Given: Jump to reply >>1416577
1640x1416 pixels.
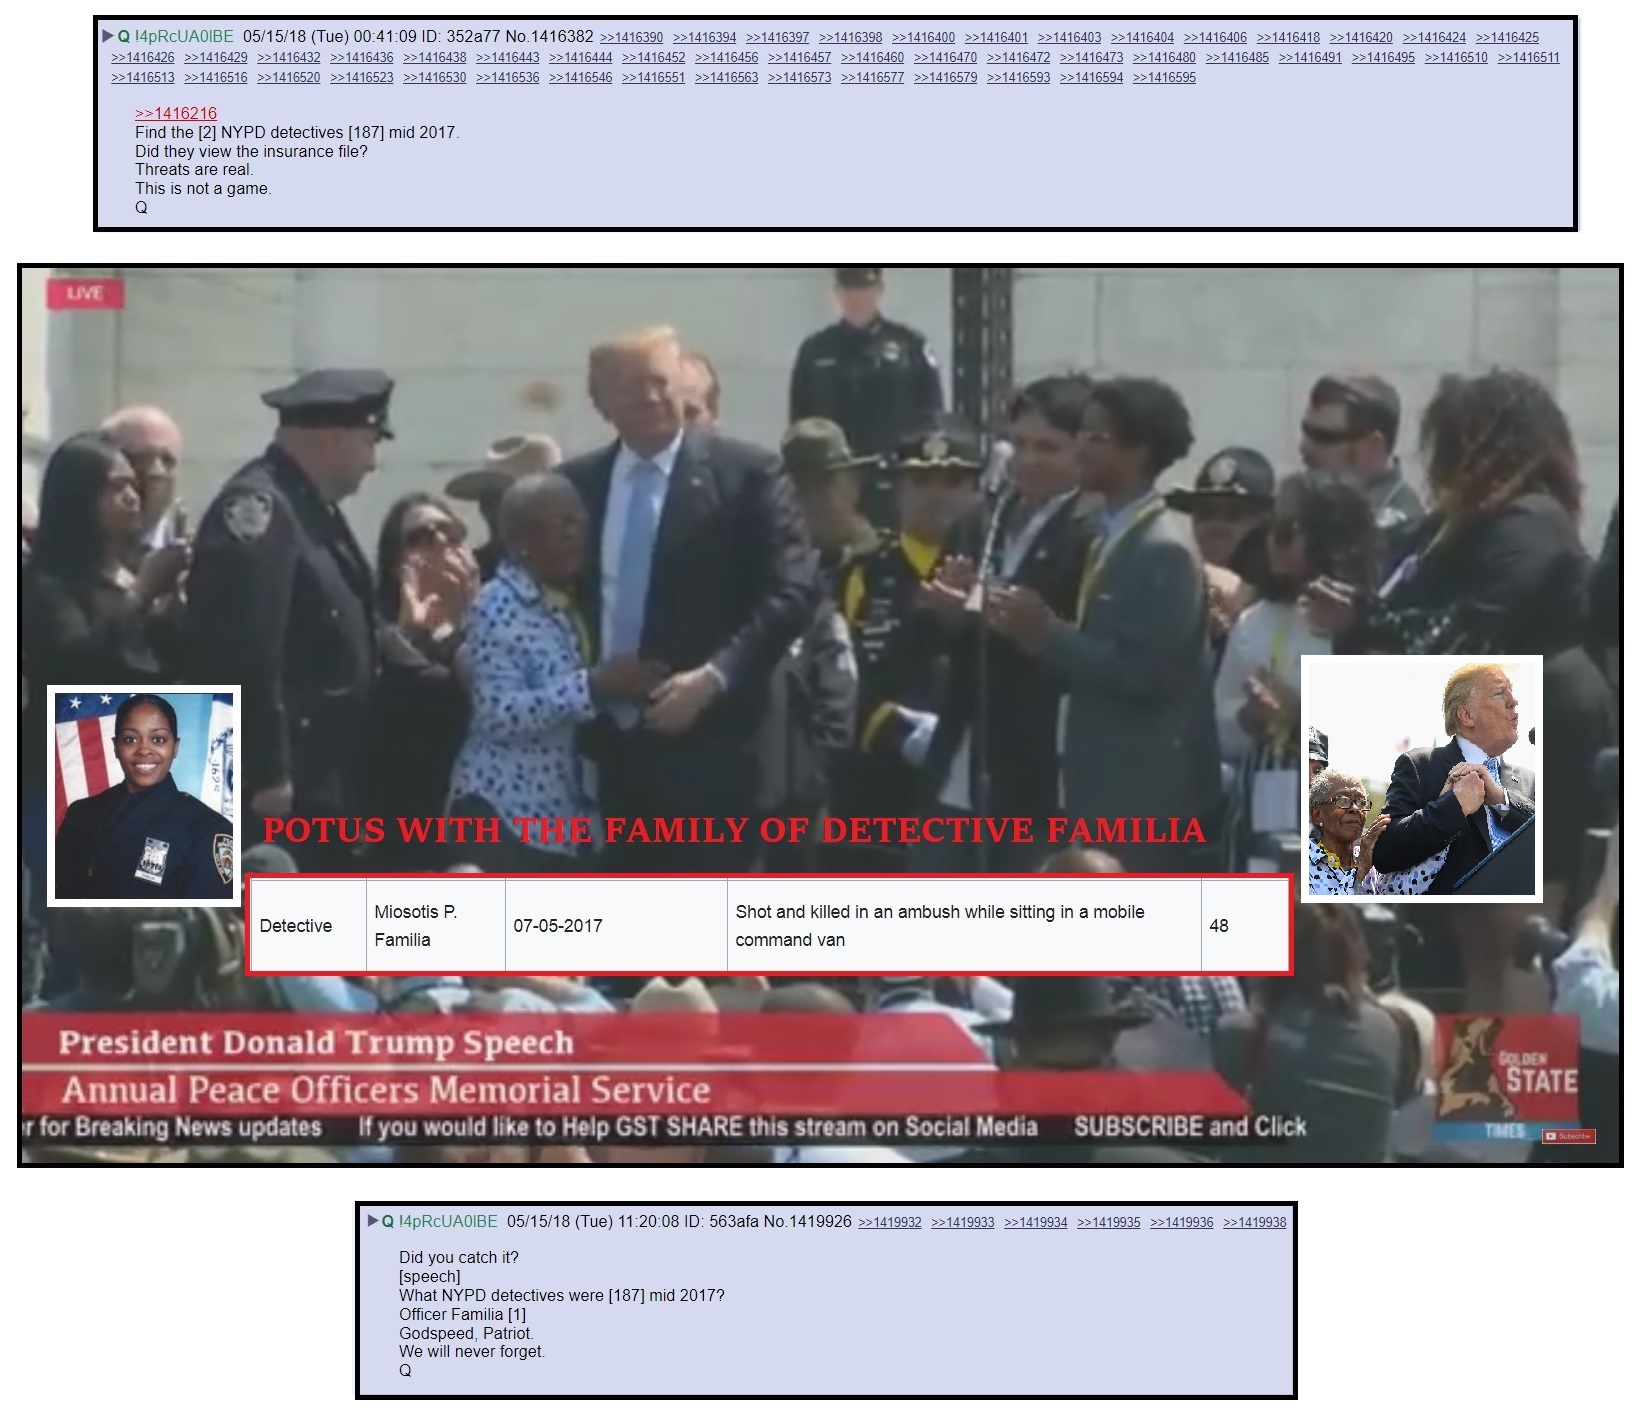Looking at the screenshot, I should pyautogui.click(x=873, y=78).
